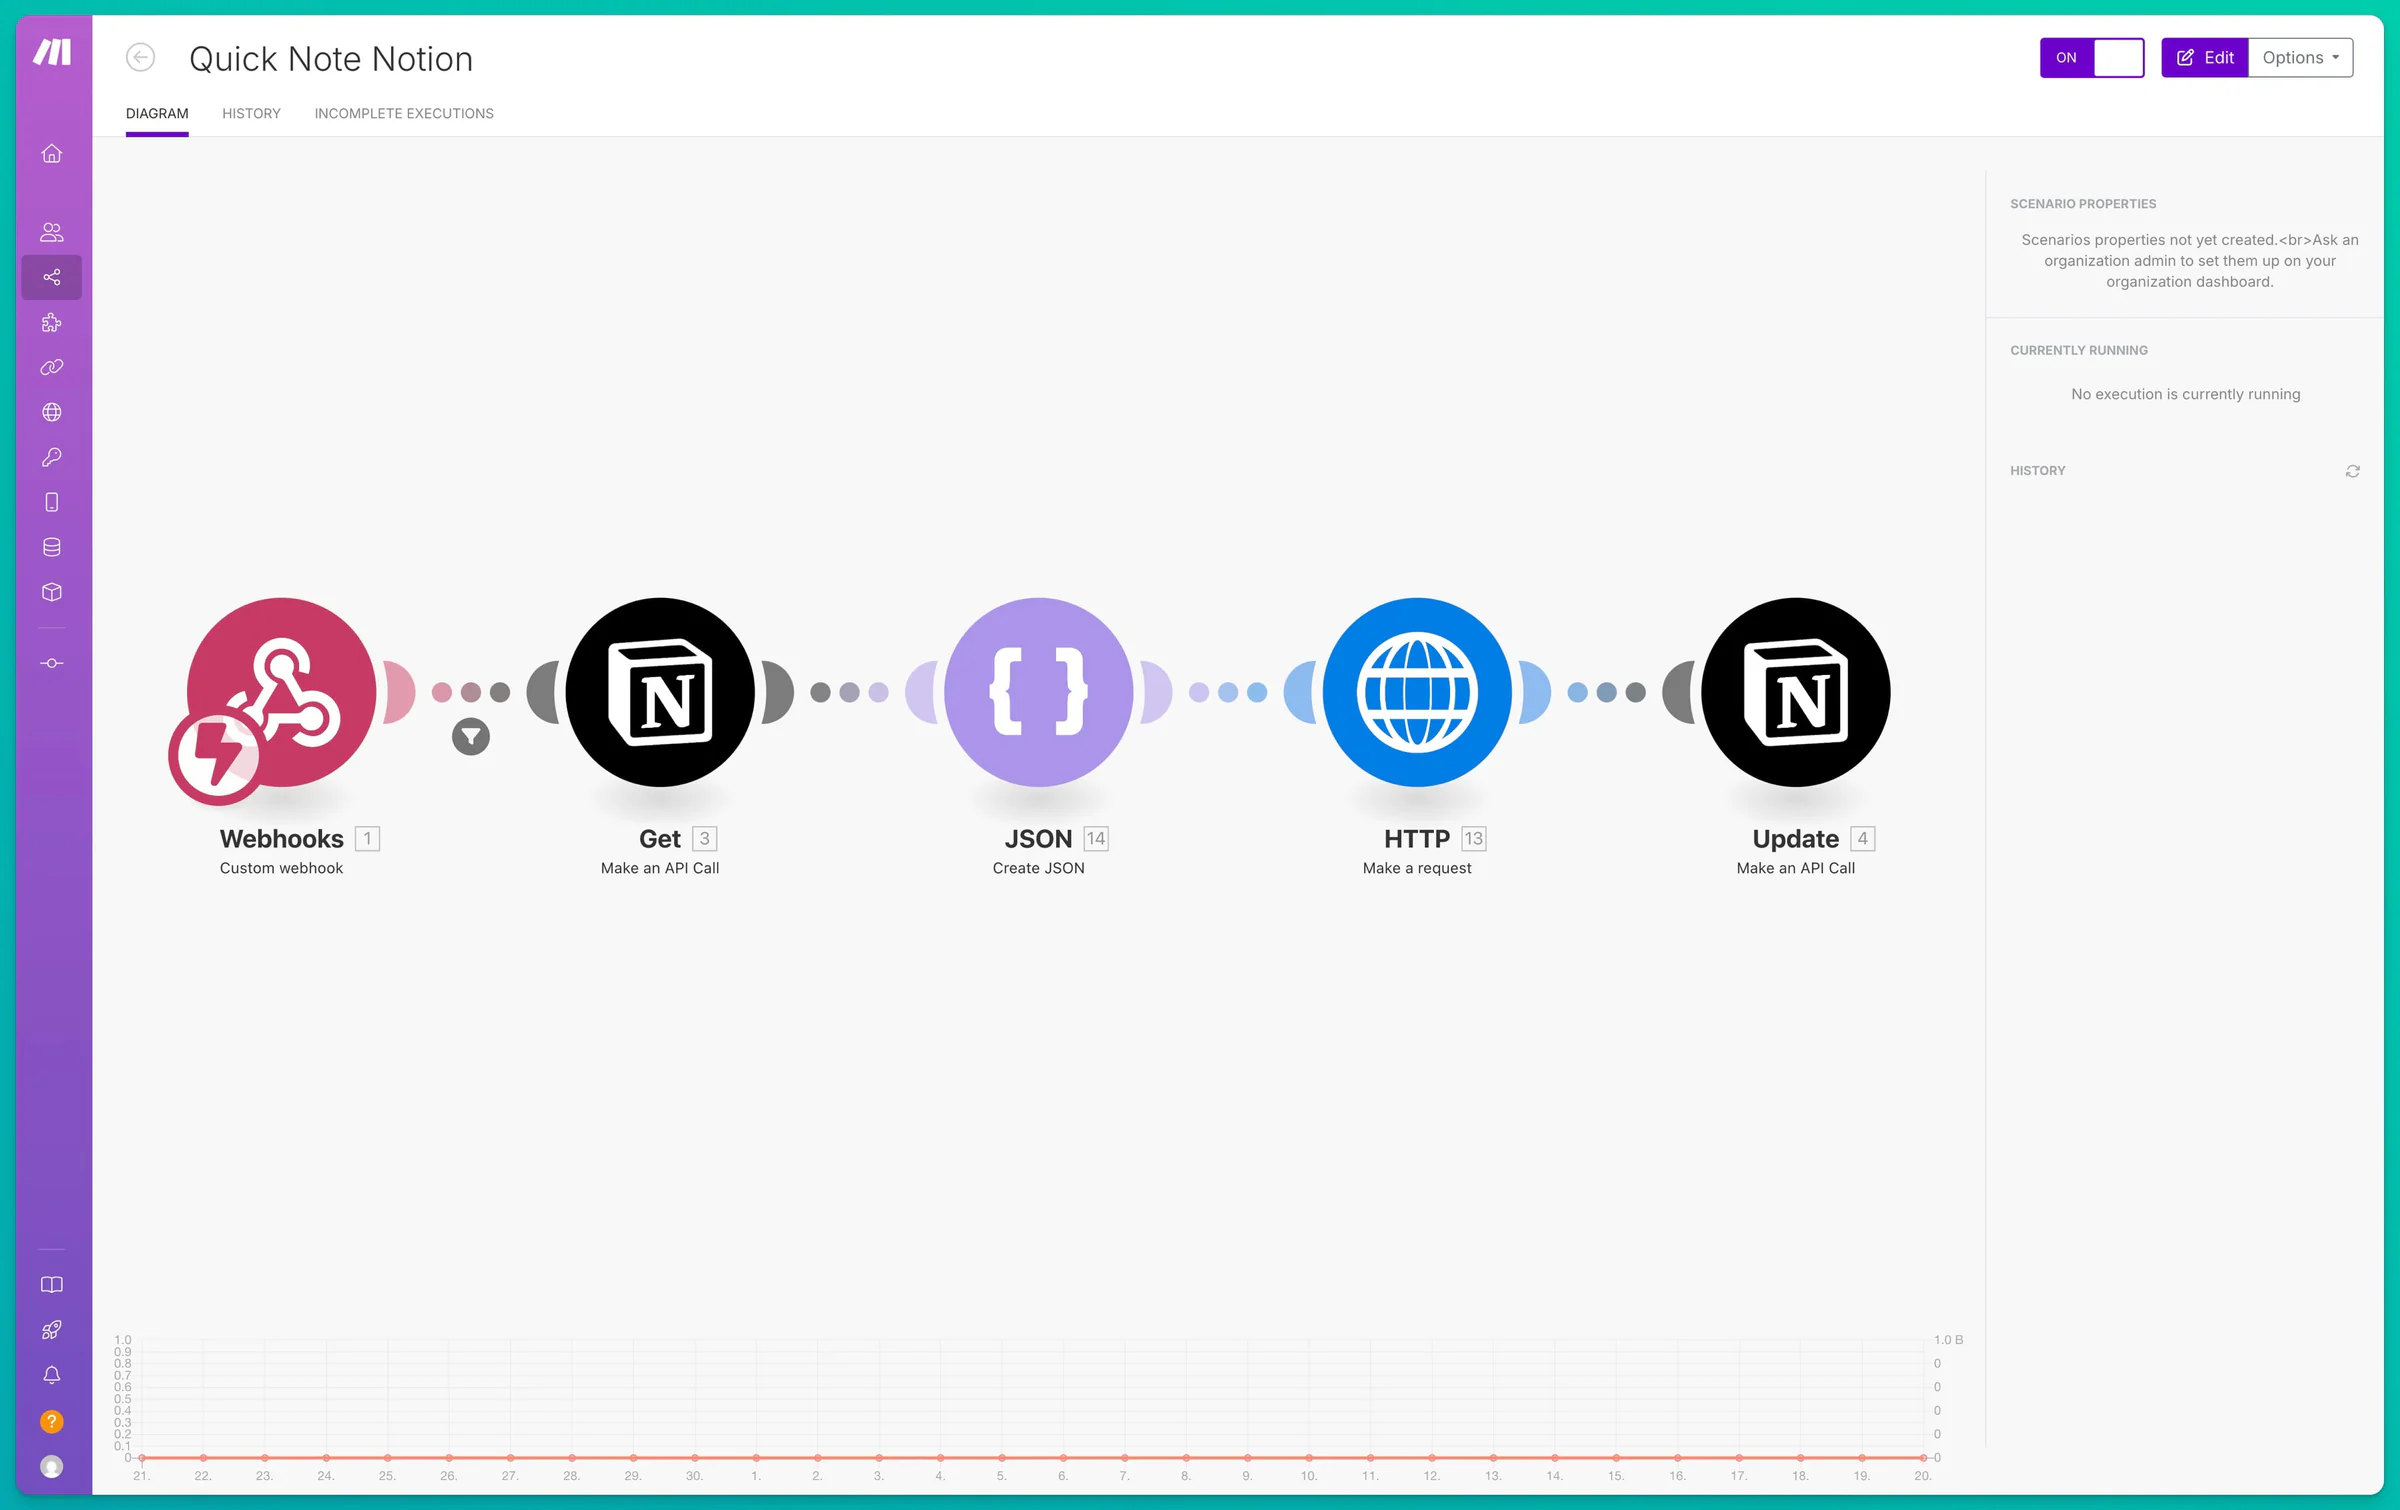Open the Scenarios share icon in the sidebar
Screen dimensions: 2400x1510
[x=52, y=277]
